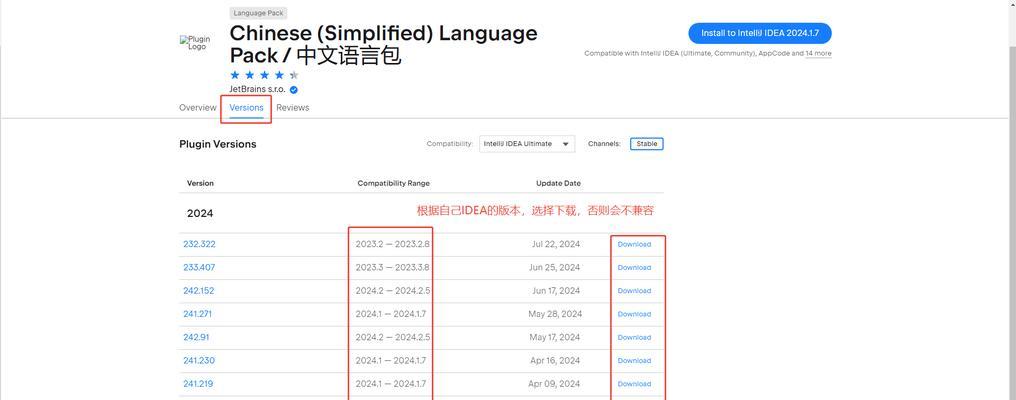Viewport: 1016px width, 400px height.
Task: Open version 233.407 link
Action: (x=200, y=268)
